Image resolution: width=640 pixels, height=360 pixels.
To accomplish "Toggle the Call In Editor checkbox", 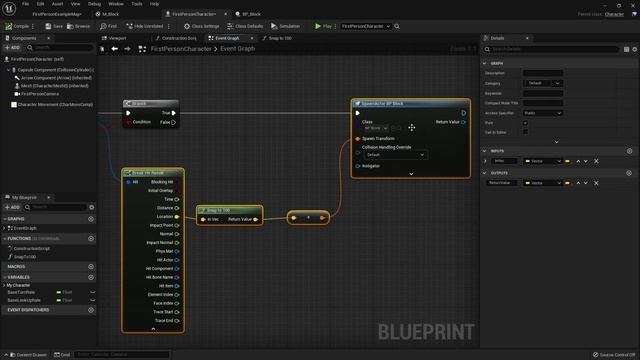I will 525,132.
